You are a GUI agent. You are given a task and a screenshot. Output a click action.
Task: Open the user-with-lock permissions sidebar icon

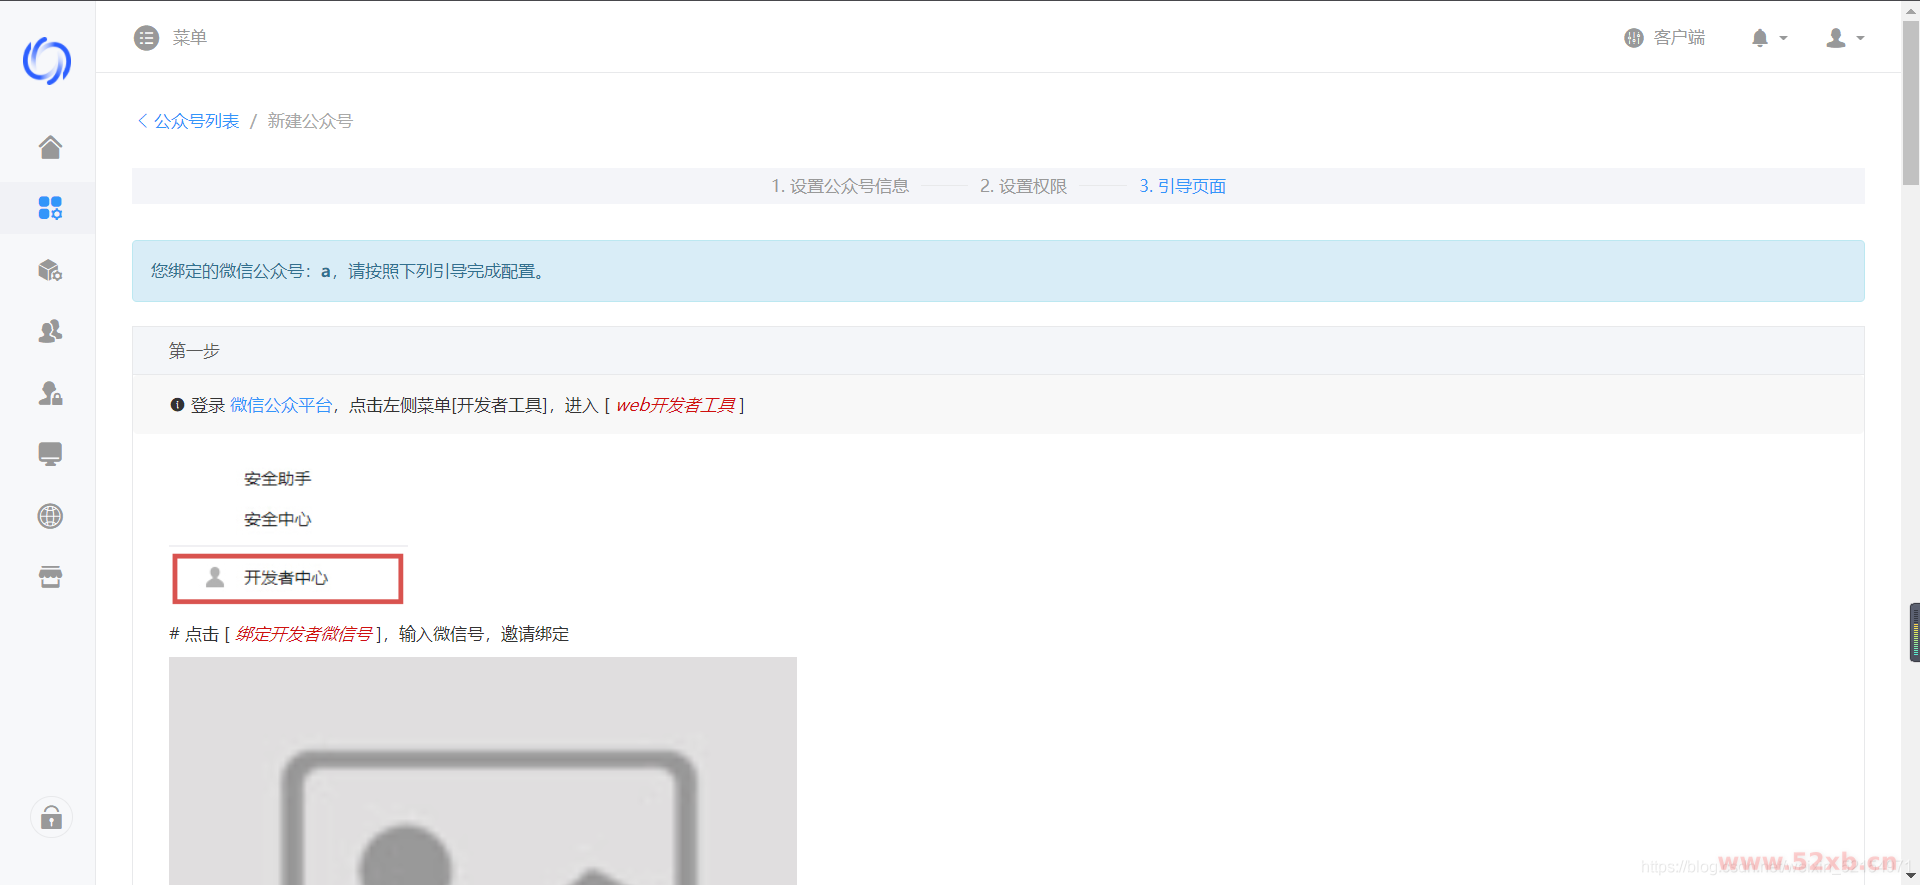click(x=50, y=393)
